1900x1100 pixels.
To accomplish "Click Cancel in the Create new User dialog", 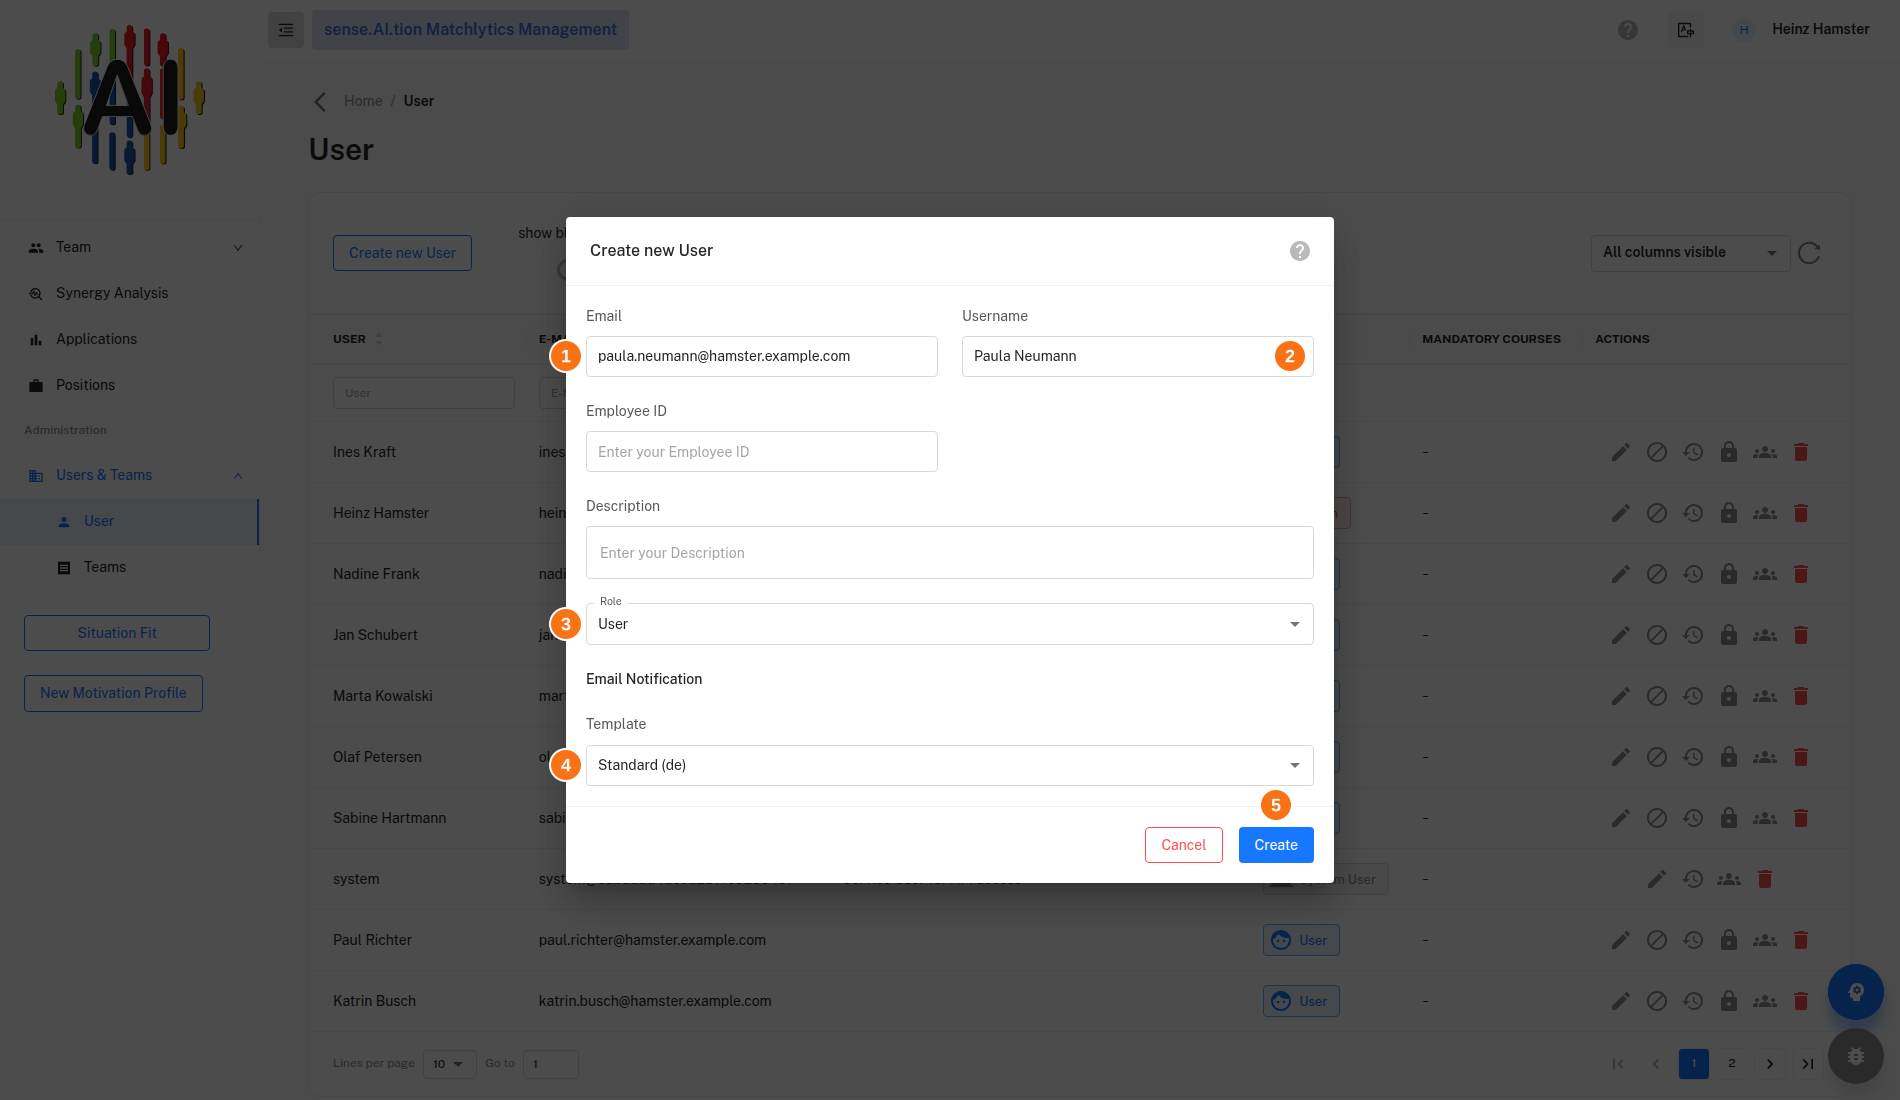I will (1184, 845).
